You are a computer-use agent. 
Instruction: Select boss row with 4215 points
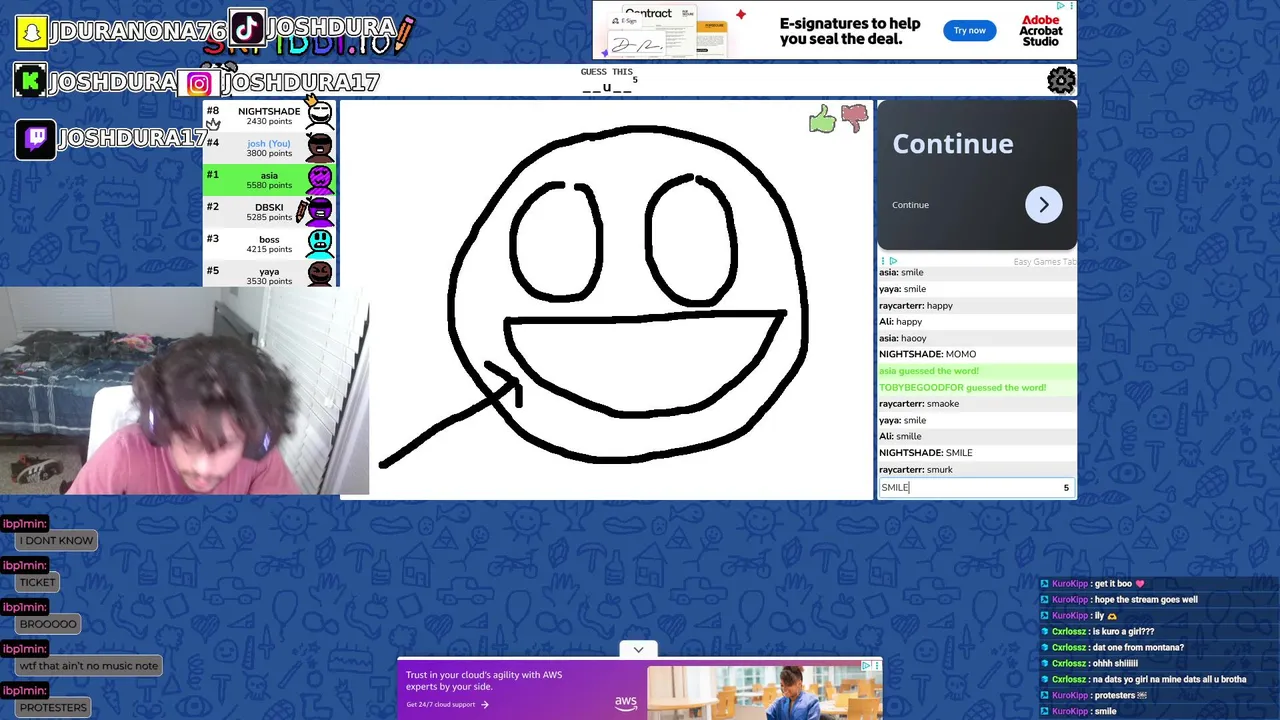tap(270, 244)
